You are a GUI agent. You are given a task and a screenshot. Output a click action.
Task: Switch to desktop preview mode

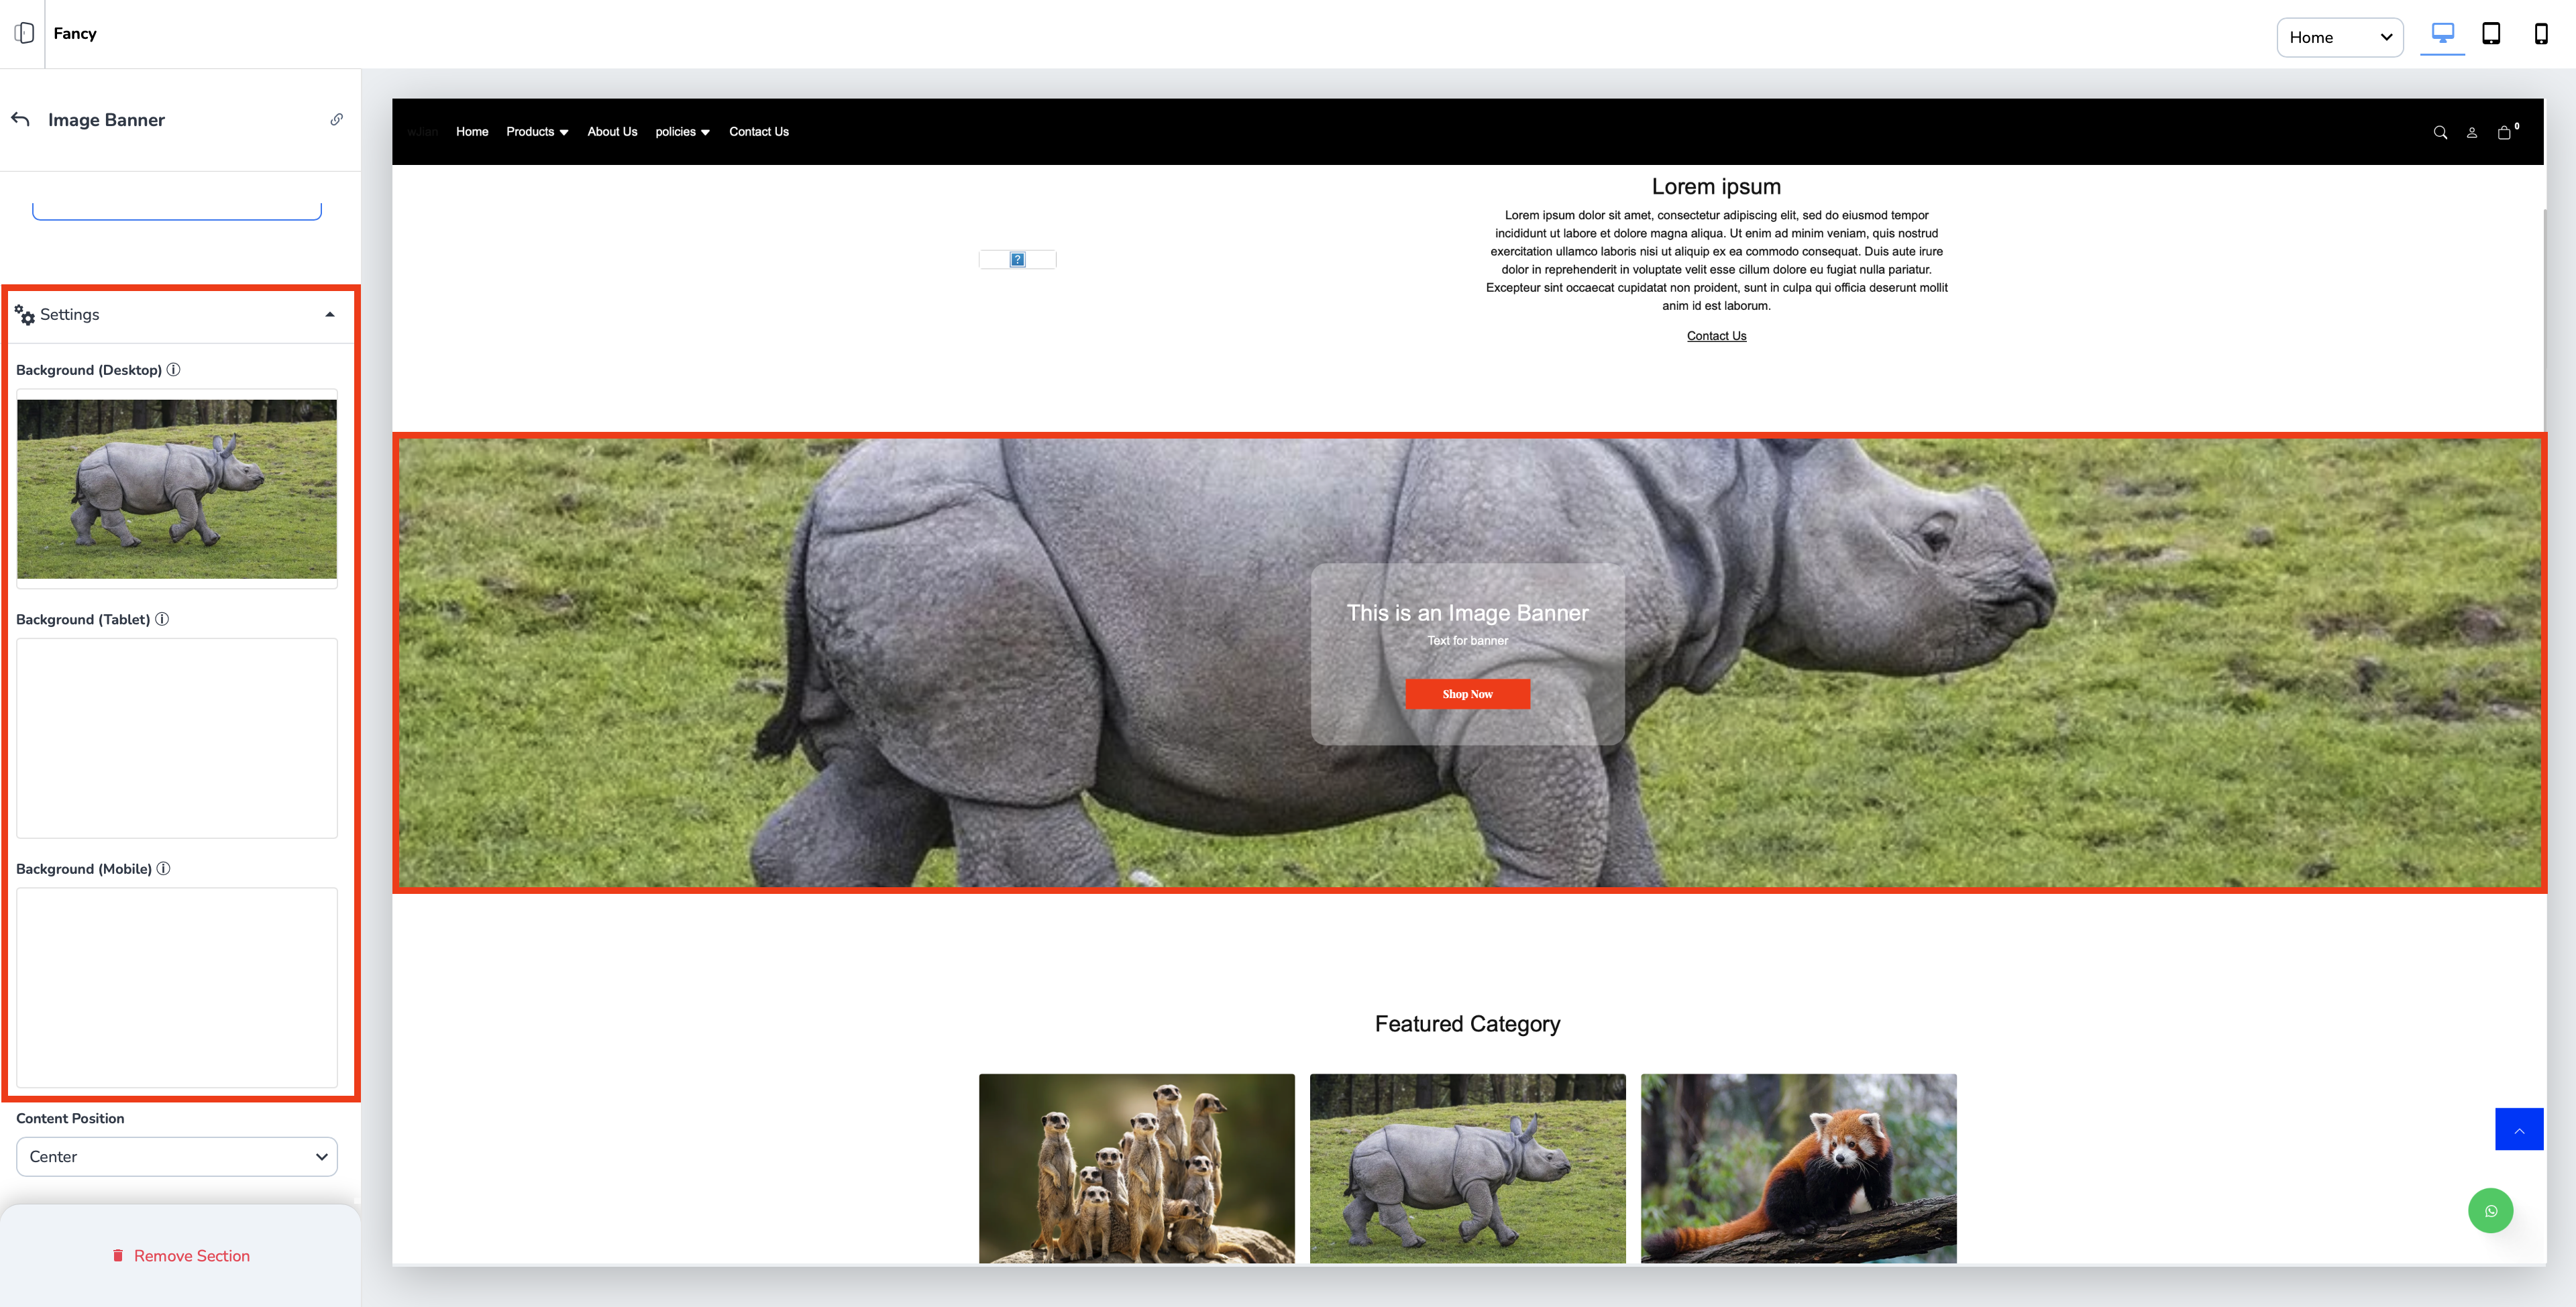click(2442, 35)
